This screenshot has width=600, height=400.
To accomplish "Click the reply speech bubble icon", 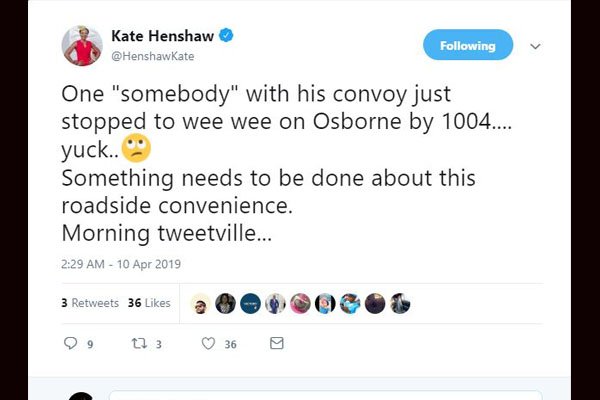I will coord(70,343).
